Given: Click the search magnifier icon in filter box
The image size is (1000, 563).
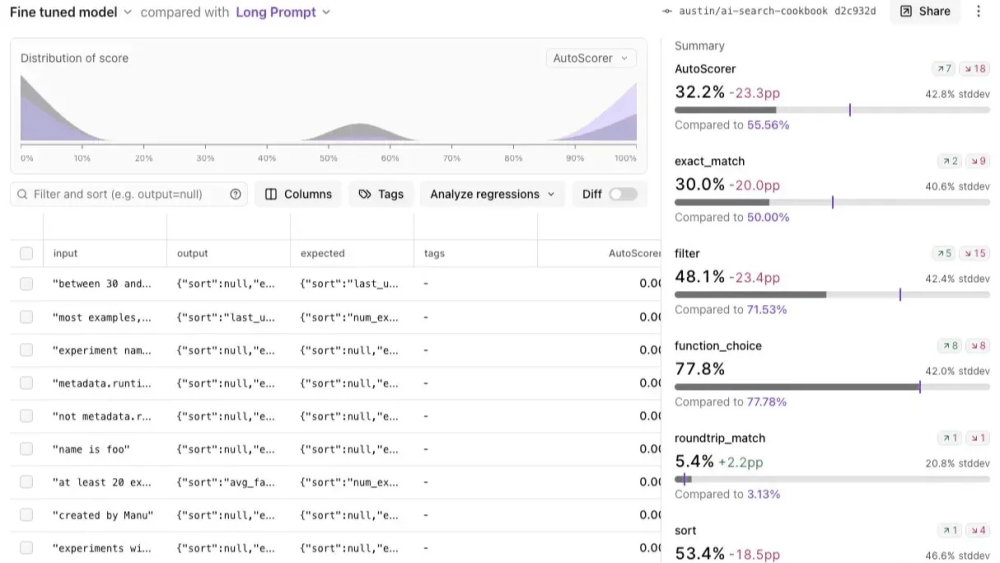Looking at the screenshot, I should click(x=22, y=194).
